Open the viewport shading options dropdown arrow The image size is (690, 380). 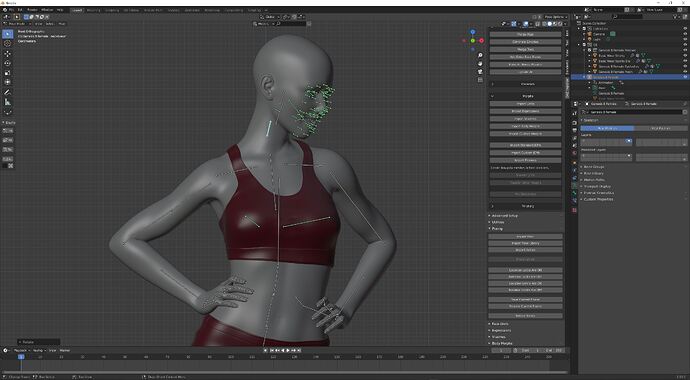point(565,24)
